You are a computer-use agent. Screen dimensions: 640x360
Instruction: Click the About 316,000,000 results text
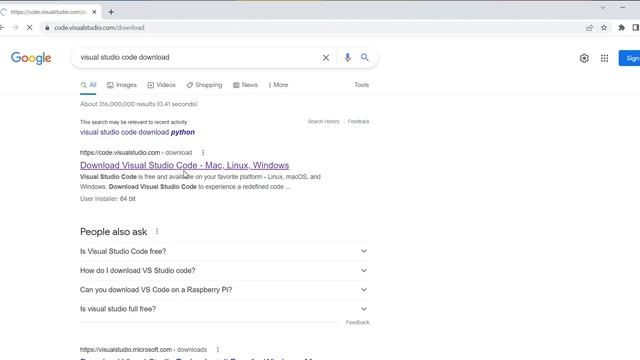point(139,104)
